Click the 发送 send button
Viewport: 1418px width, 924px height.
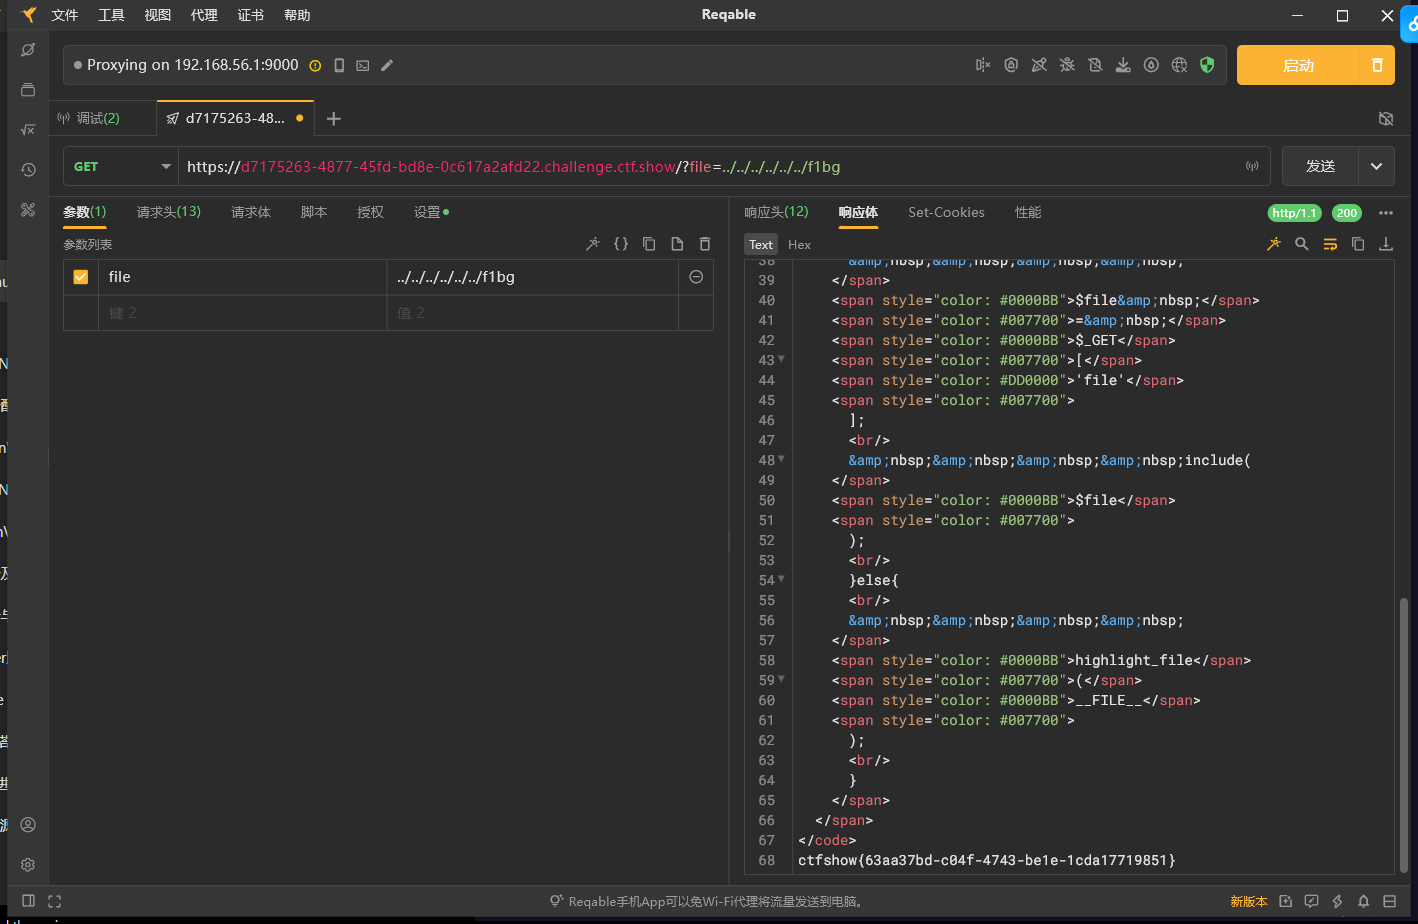(x=1321, y=167)
